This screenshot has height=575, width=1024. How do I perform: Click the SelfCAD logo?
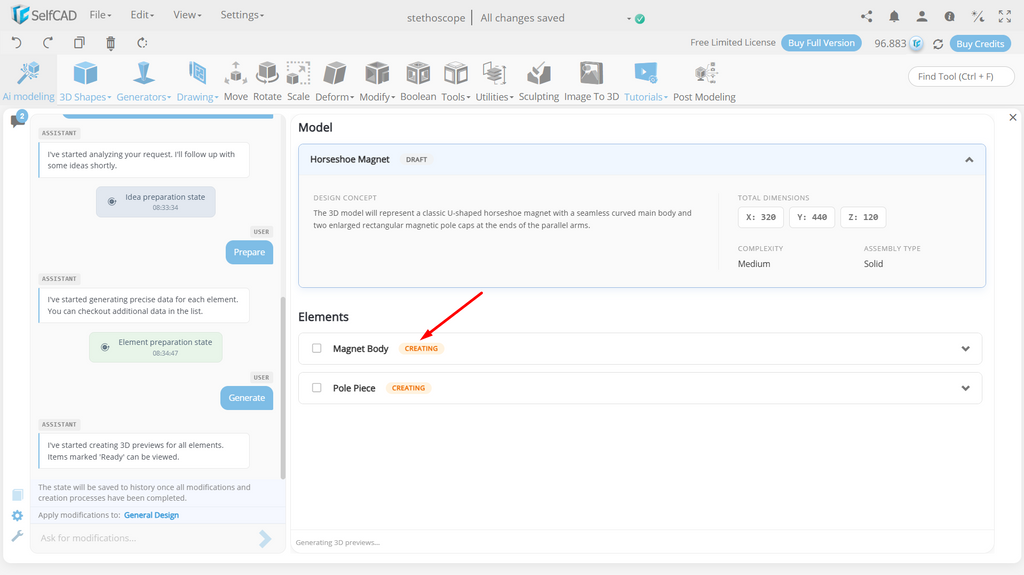tap(44, 14)
